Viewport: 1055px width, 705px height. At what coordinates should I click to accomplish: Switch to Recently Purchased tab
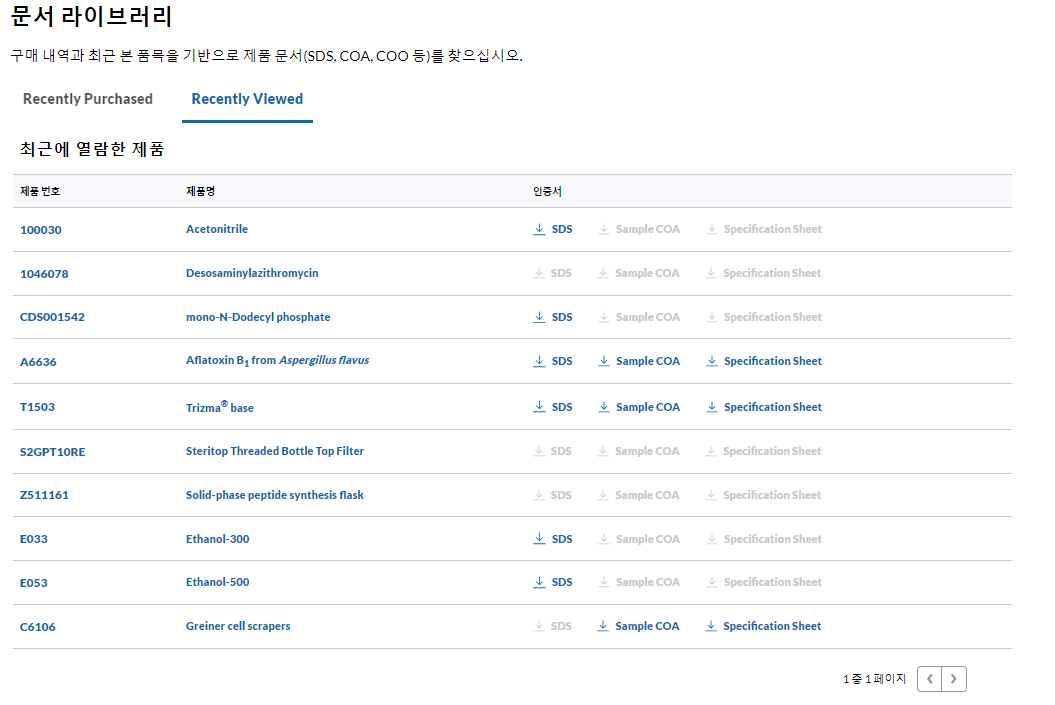[88, 99]
